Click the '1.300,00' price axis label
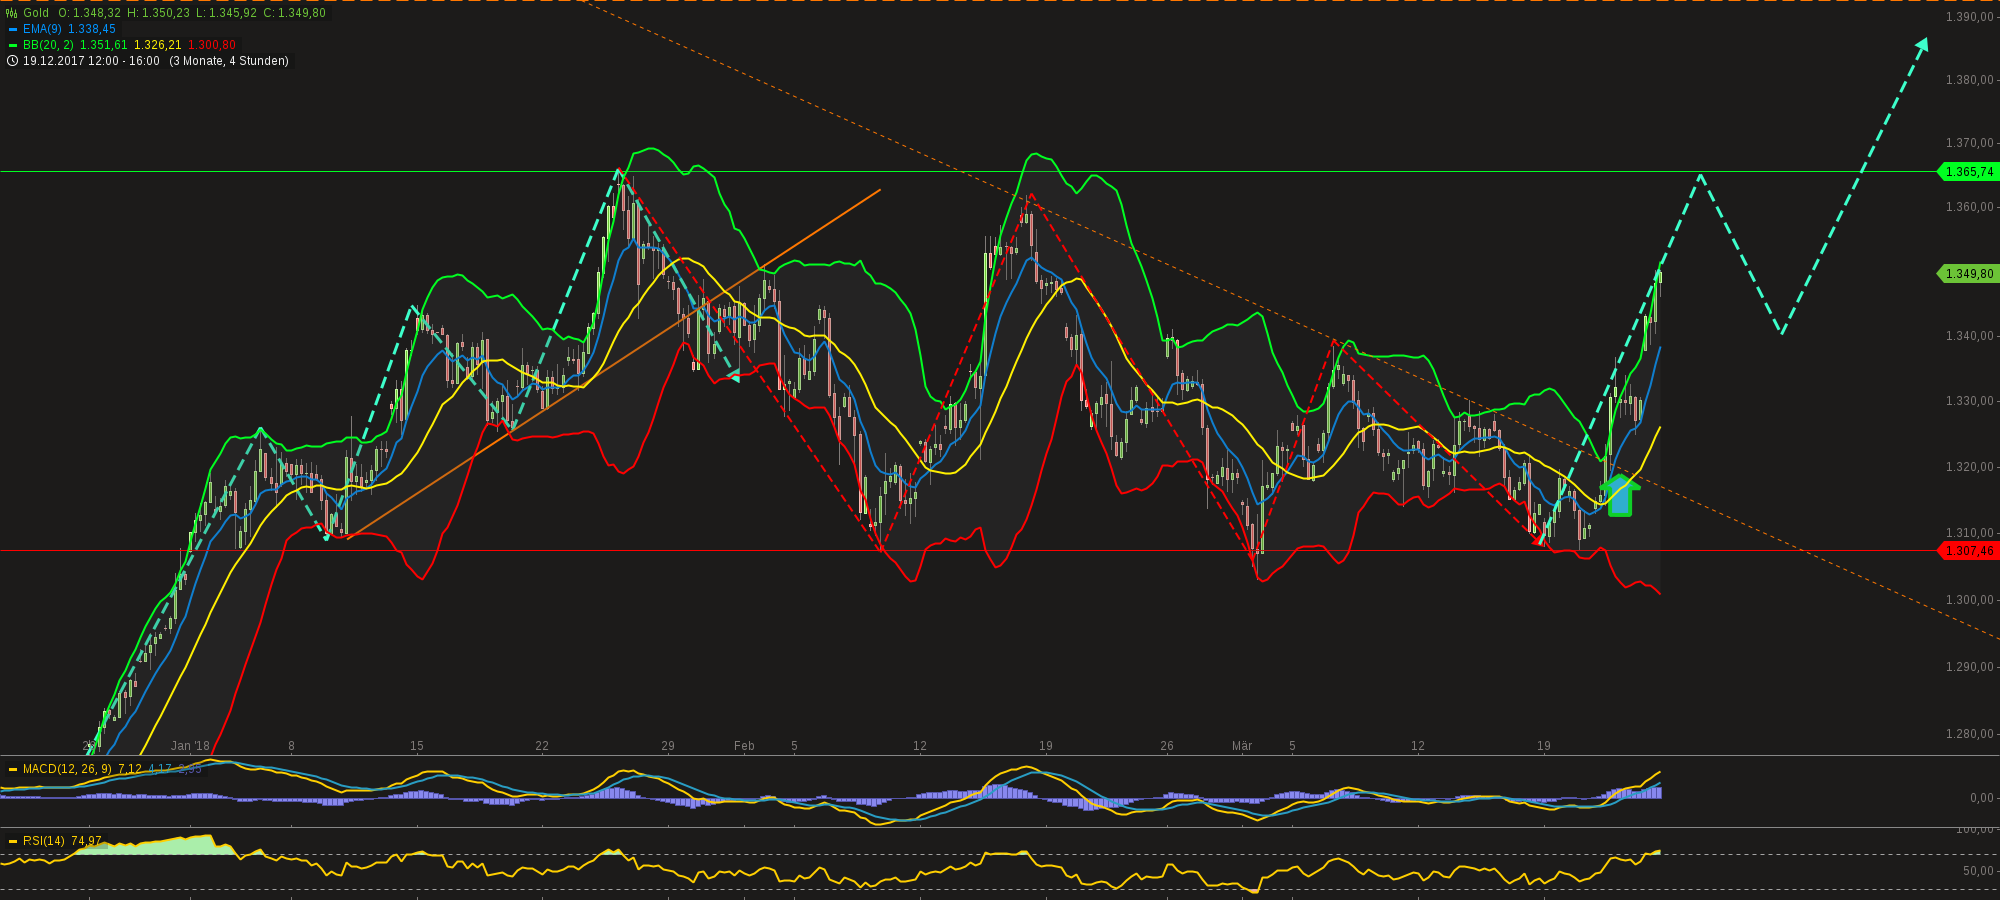 coord(1970,600)
